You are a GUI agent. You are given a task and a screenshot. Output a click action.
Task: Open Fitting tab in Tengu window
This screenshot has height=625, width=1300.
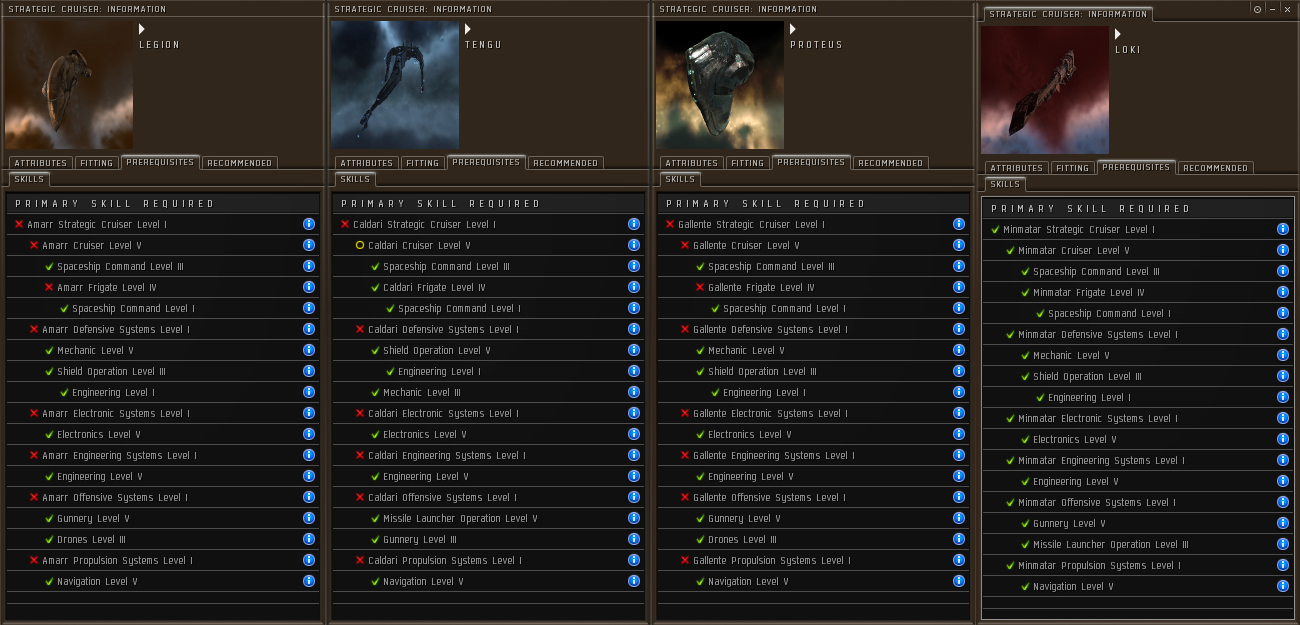[x=422, y=163]
